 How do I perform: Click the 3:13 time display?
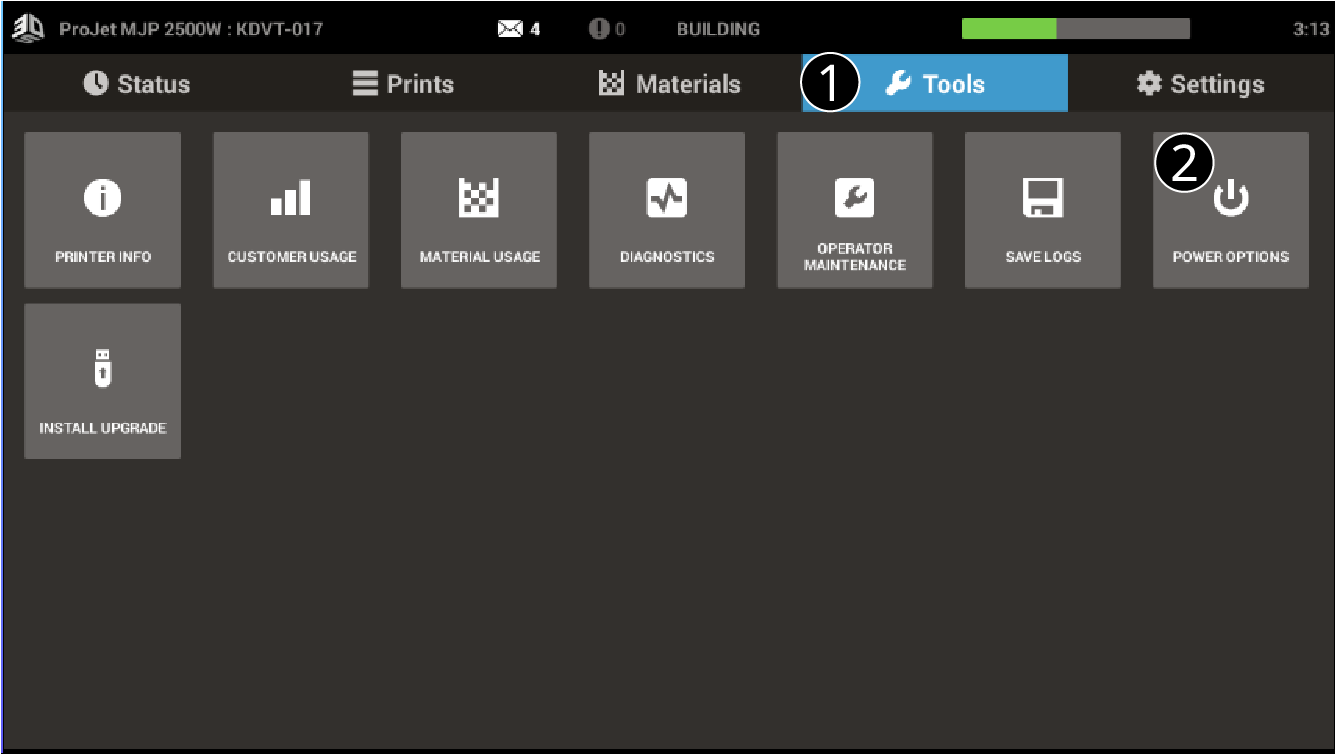(1312, 28)
